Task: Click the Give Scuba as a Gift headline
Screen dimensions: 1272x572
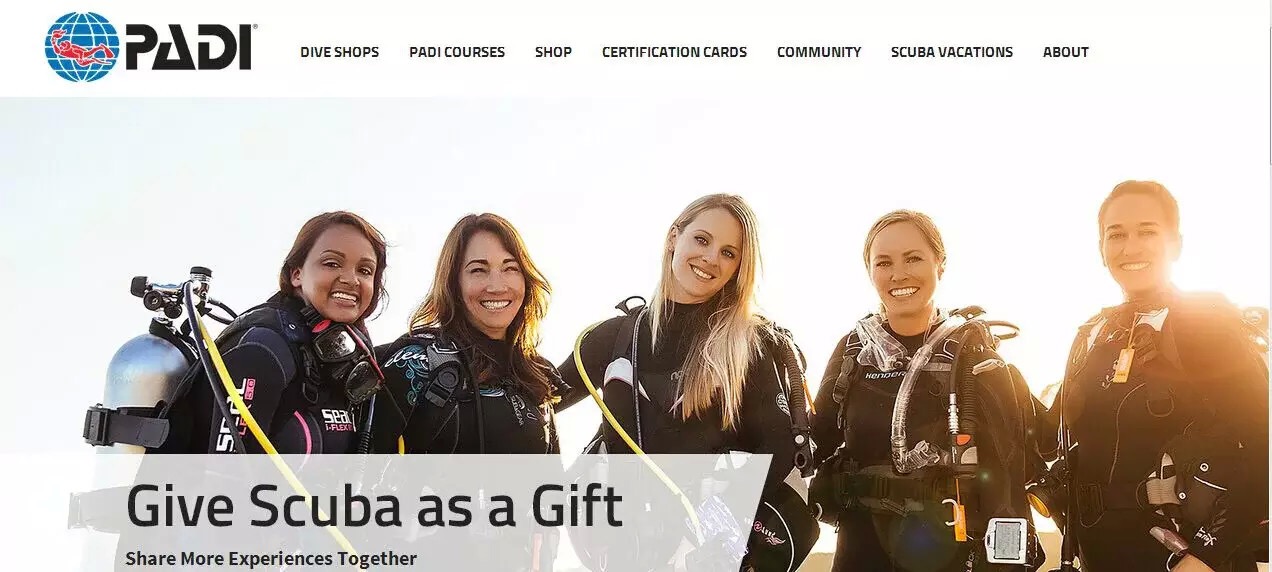Action: 374,506
